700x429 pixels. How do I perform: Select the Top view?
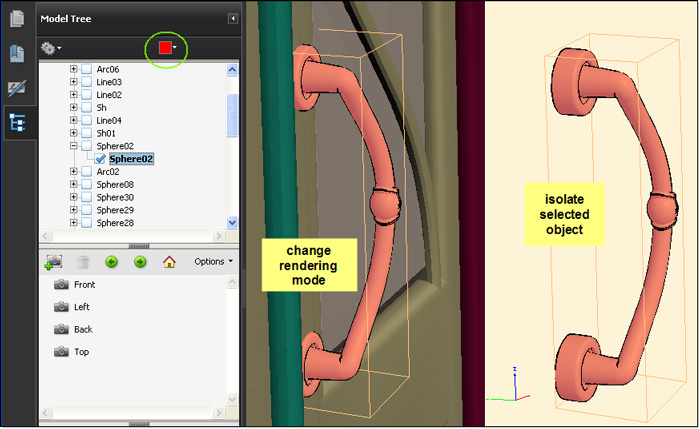pyautogui.click(x=83, y=352)
